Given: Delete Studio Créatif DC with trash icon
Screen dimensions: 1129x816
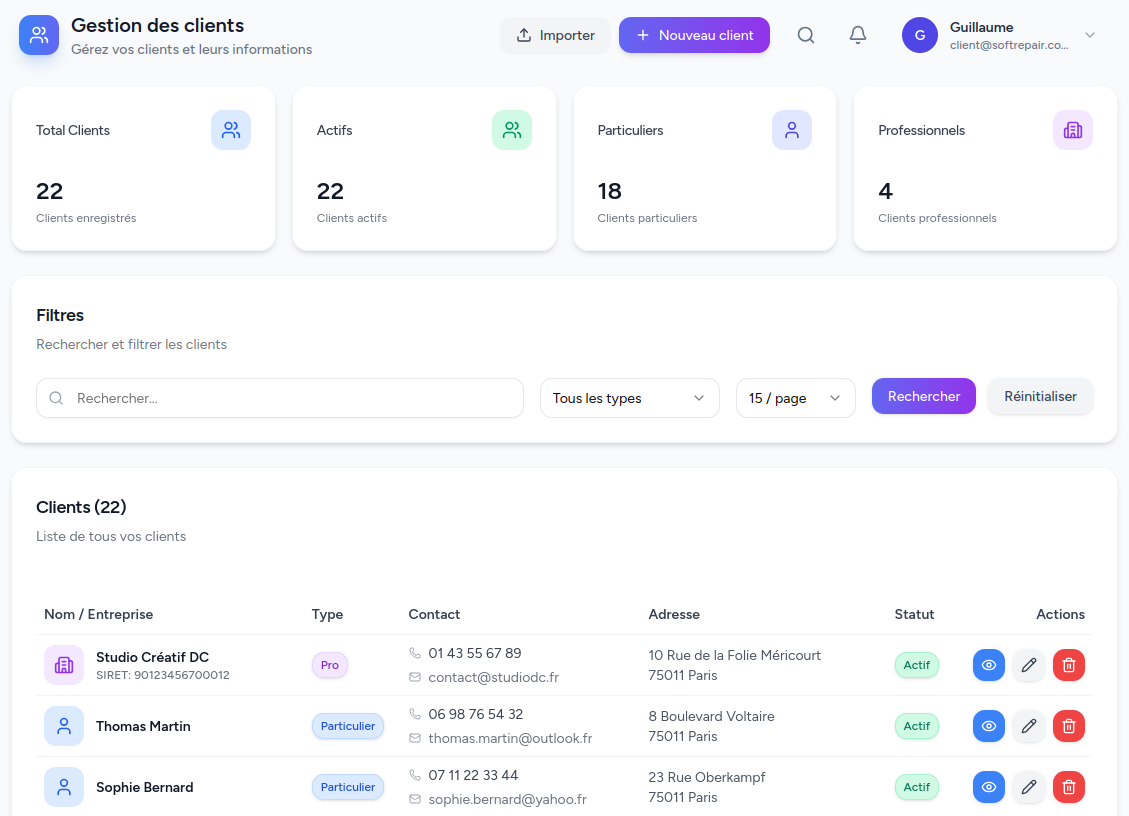Looking at the screenshot, I should (x=1068, y=665).
